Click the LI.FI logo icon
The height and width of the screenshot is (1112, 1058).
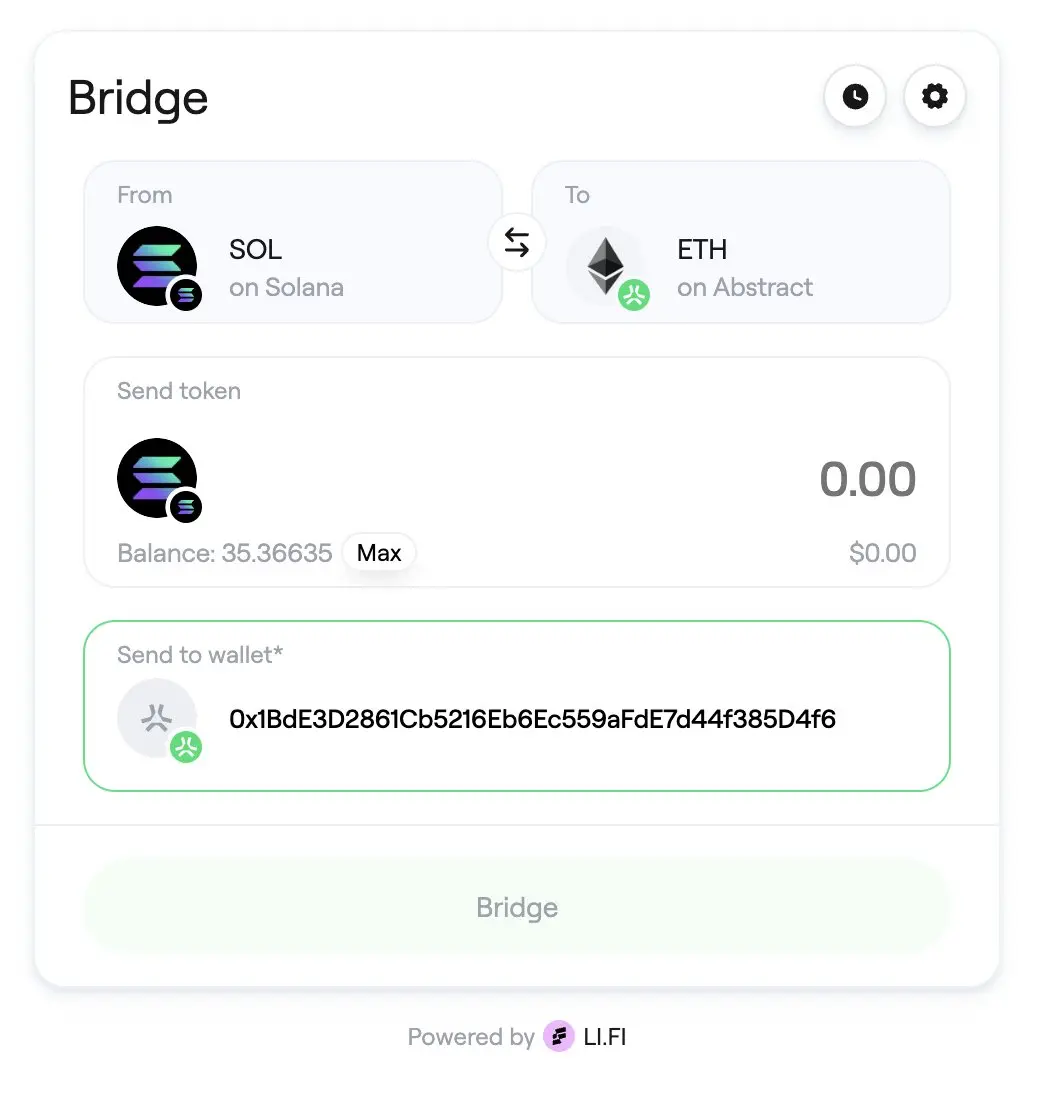559,1036
